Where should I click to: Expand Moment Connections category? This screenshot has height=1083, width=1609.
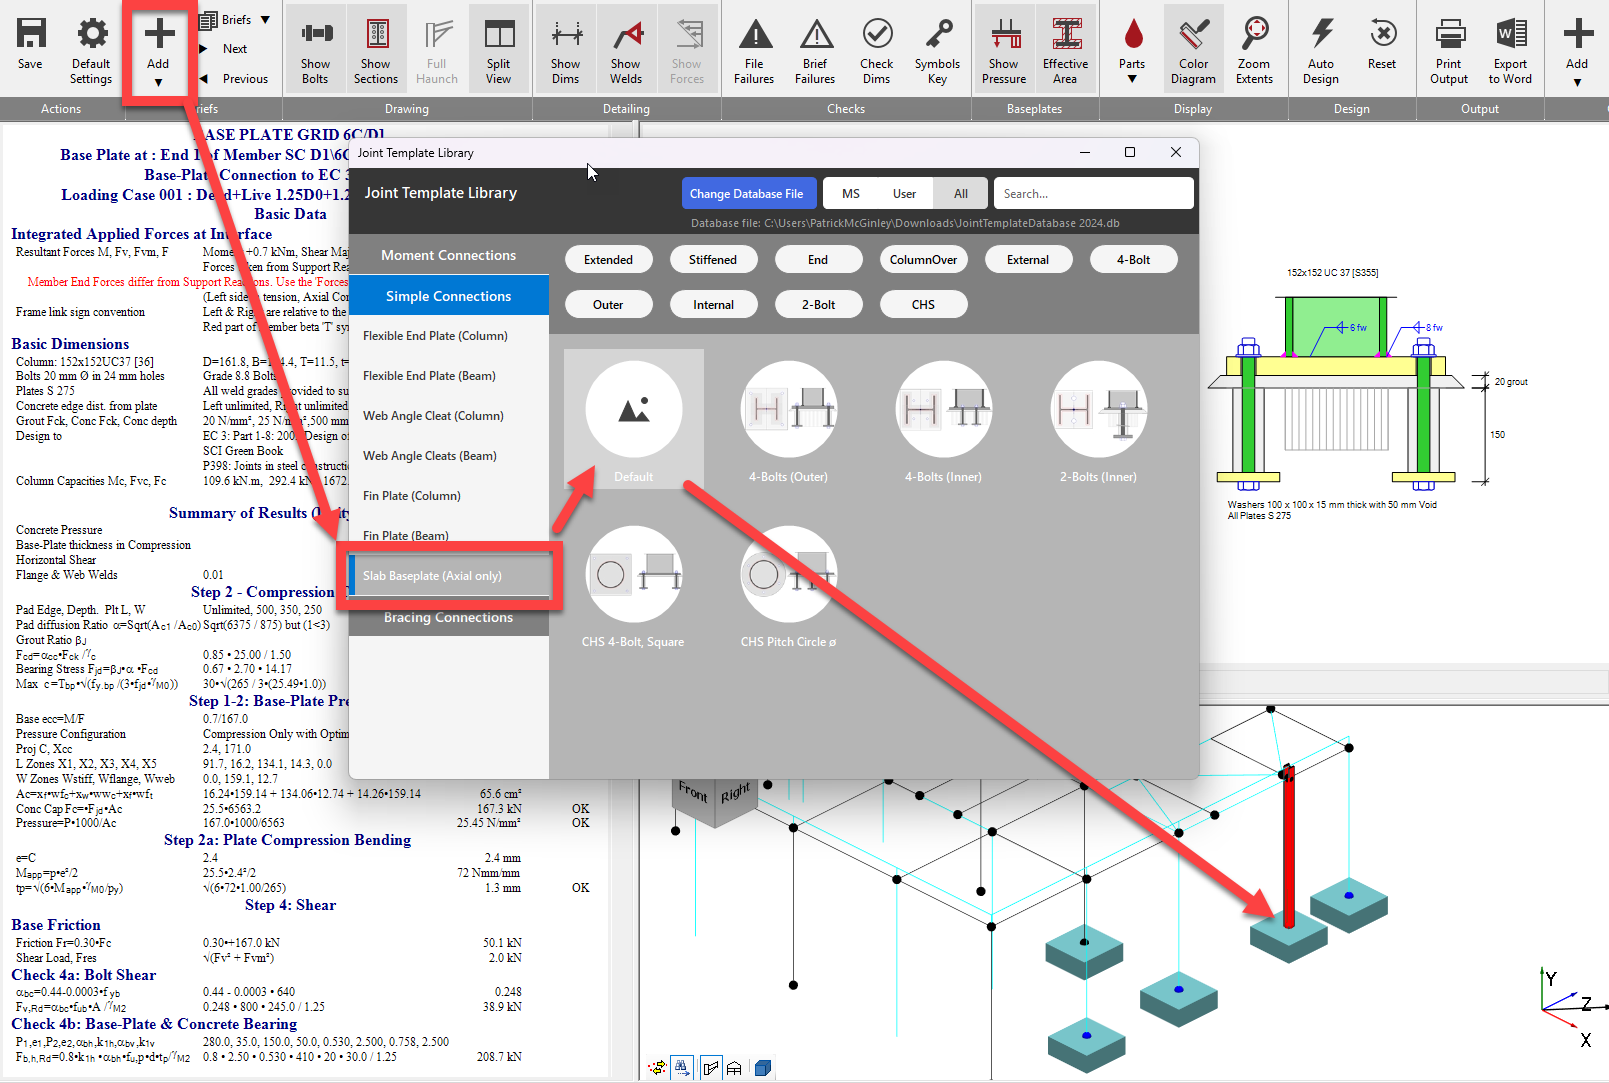pyautogui.click(x=449, y=255)
